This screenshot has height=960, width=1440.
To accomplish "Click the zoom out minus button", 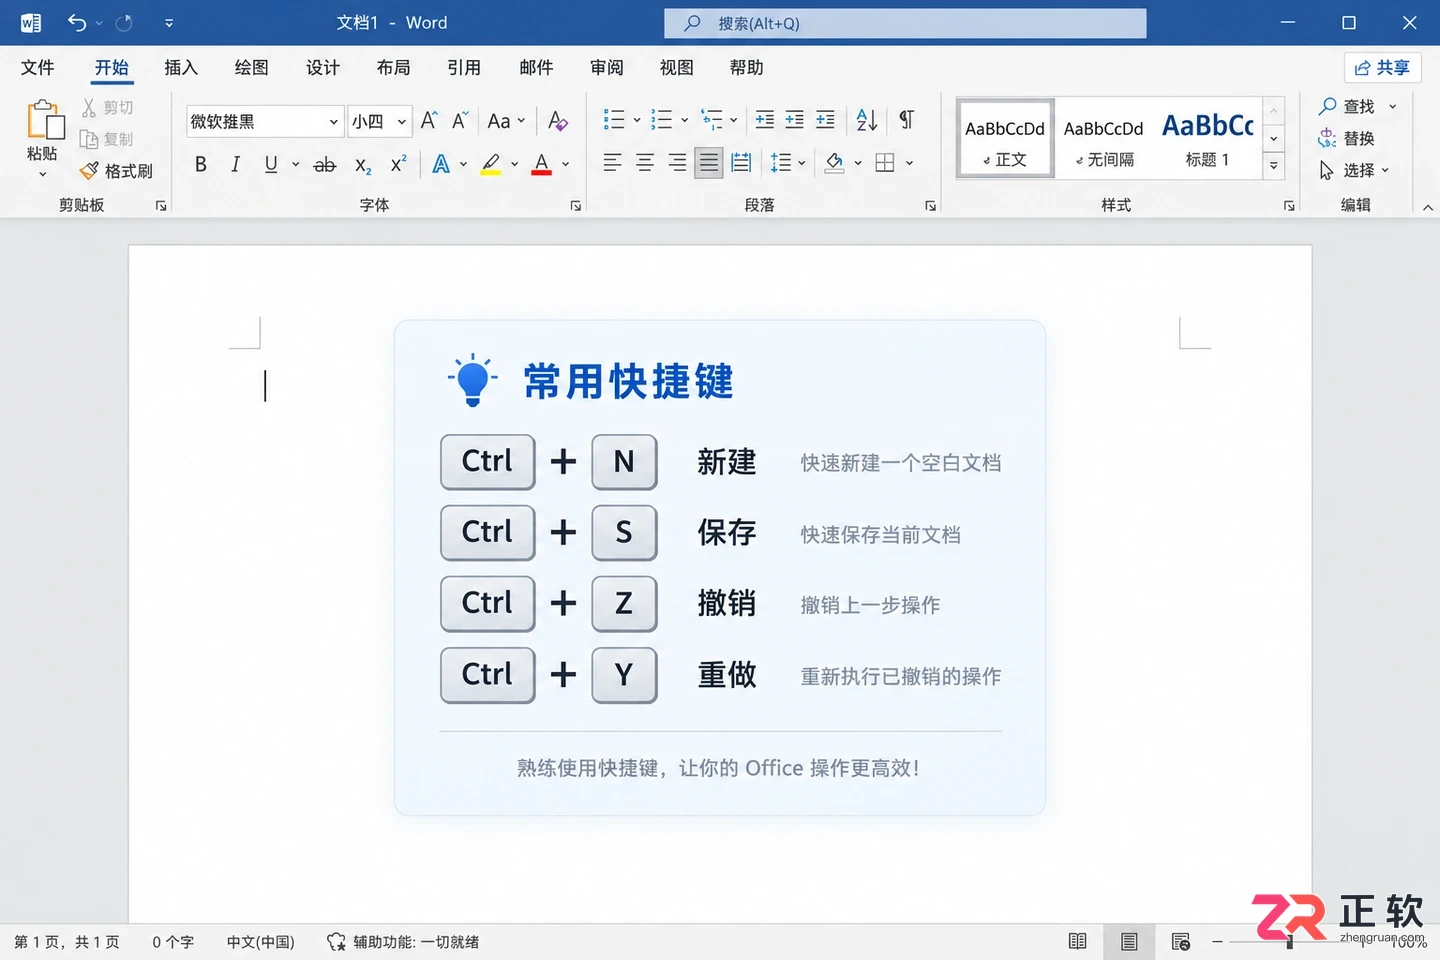I will (x=1217, y=941).
